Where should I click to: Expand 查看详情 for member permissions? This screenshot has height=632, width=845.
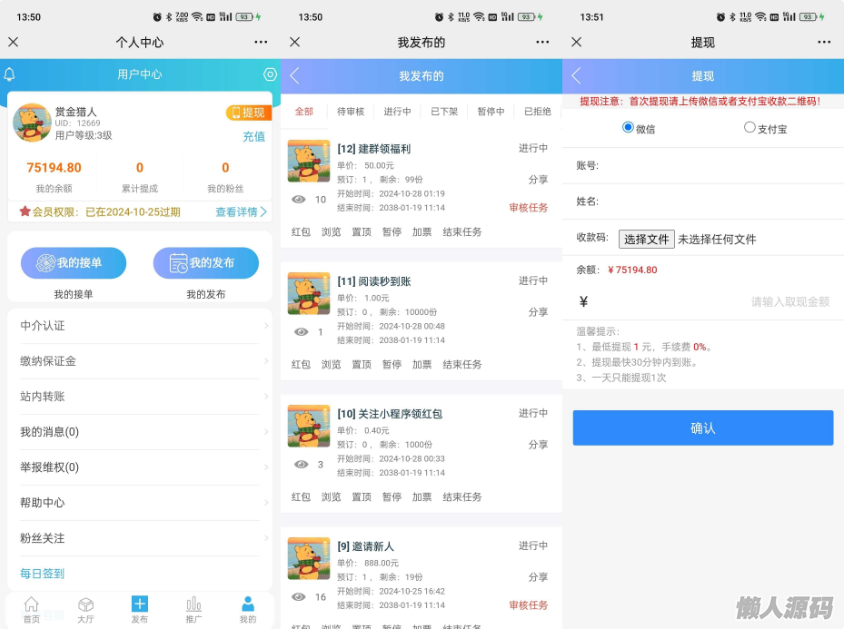click(x=241, y=212)
